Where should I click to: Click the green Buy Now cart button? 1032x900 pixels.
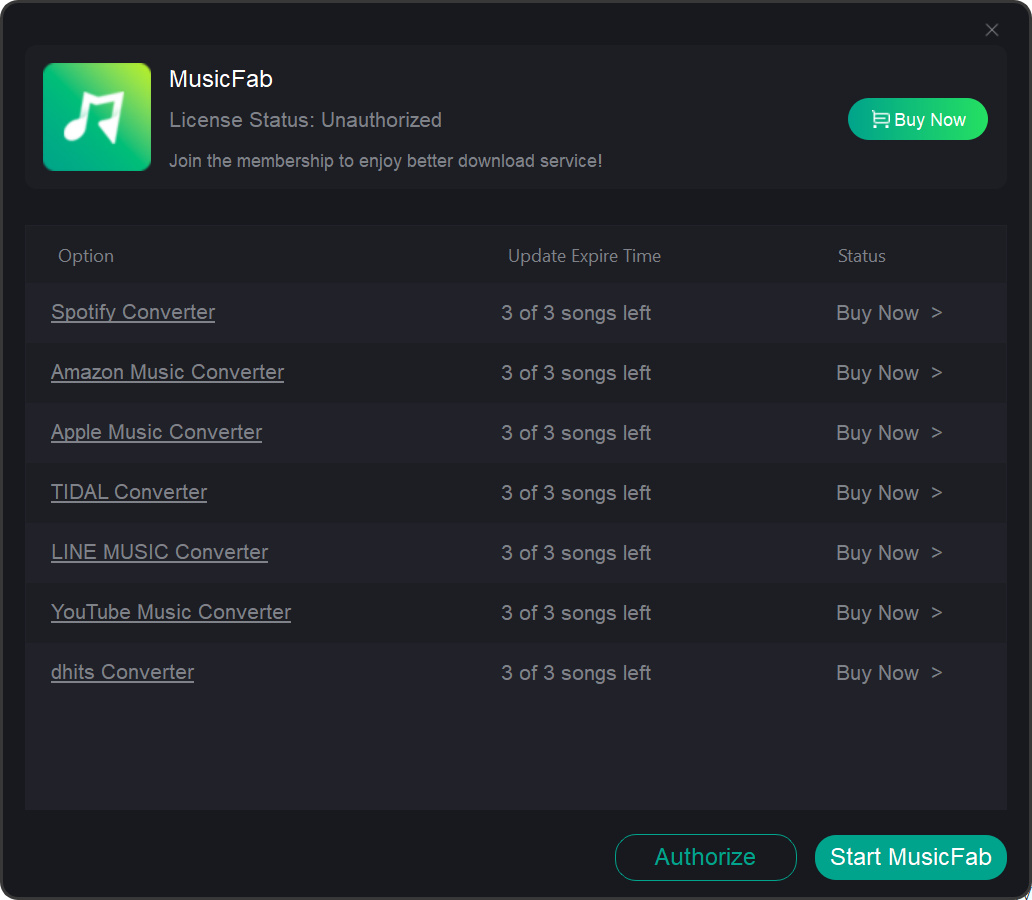click(x=917, y=119)
